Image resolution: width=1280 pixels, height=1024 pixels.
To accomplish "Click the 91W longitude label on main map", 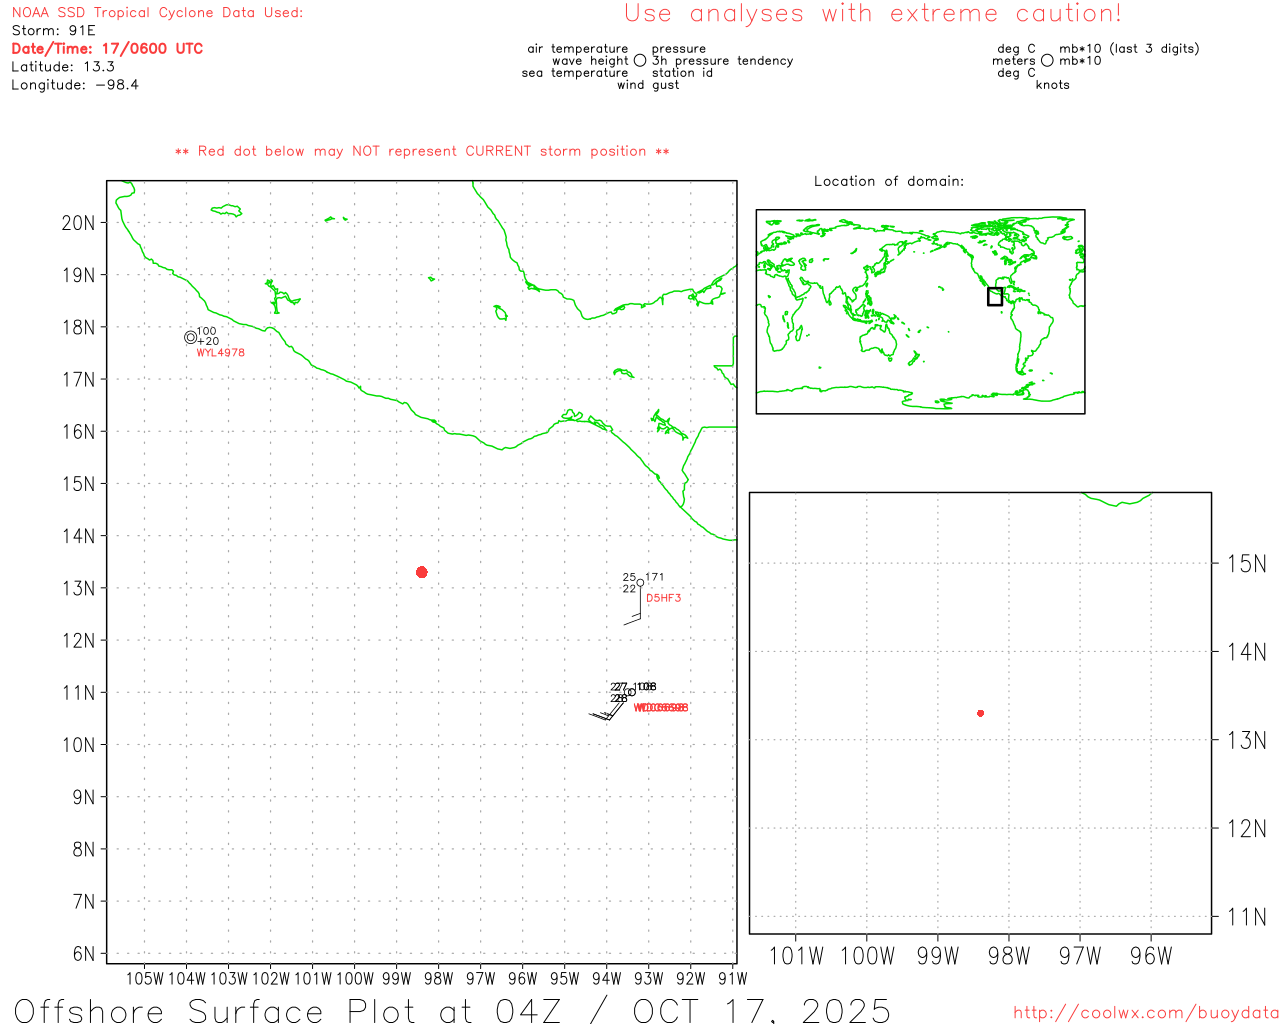I will point(732,978).
